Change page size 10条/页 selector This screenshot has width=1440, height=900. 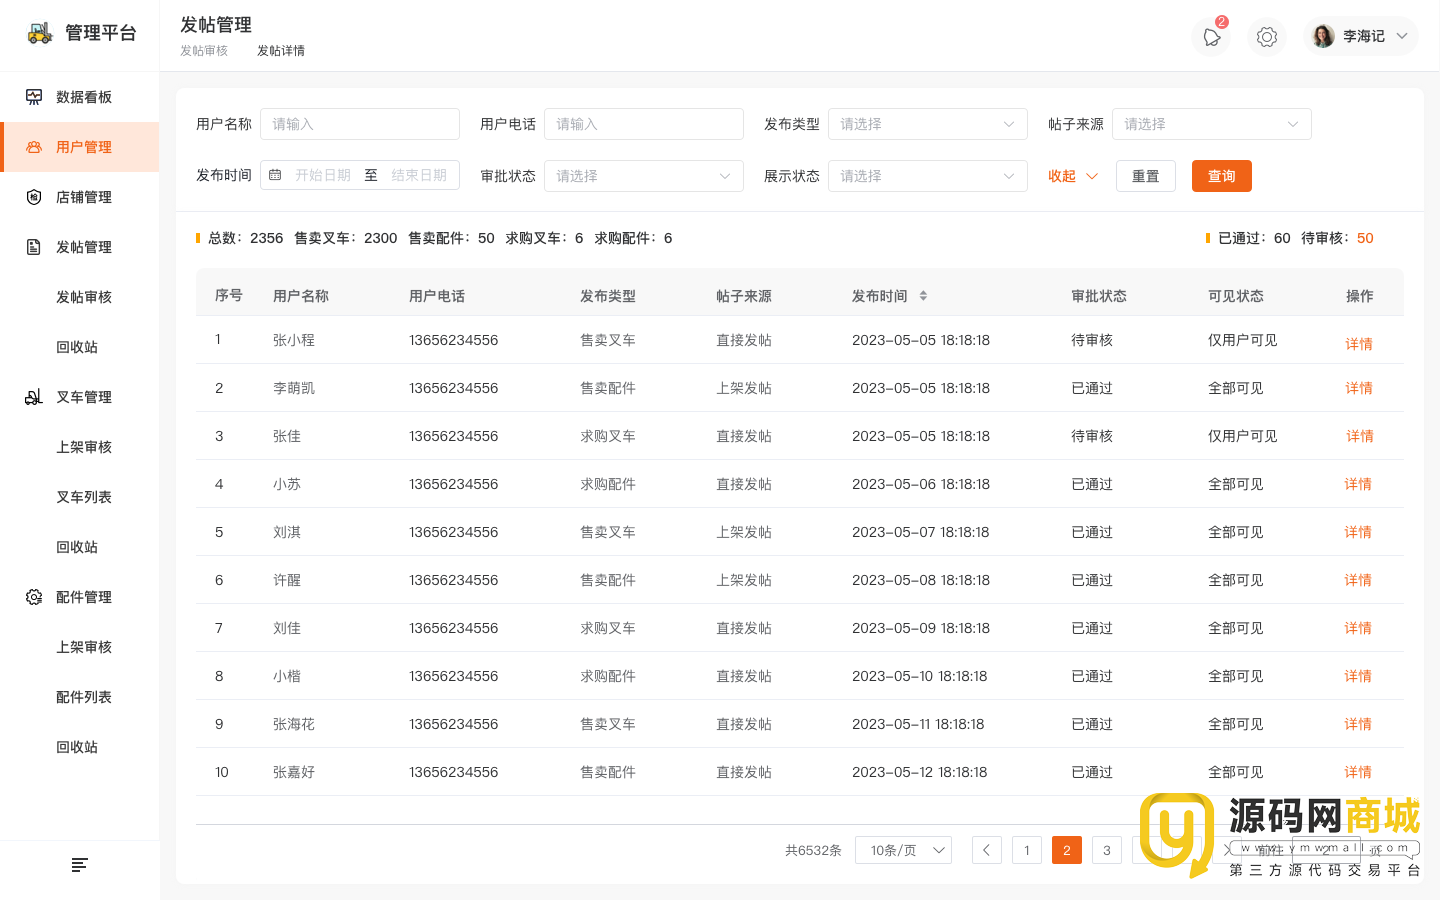tap(903, 850)
